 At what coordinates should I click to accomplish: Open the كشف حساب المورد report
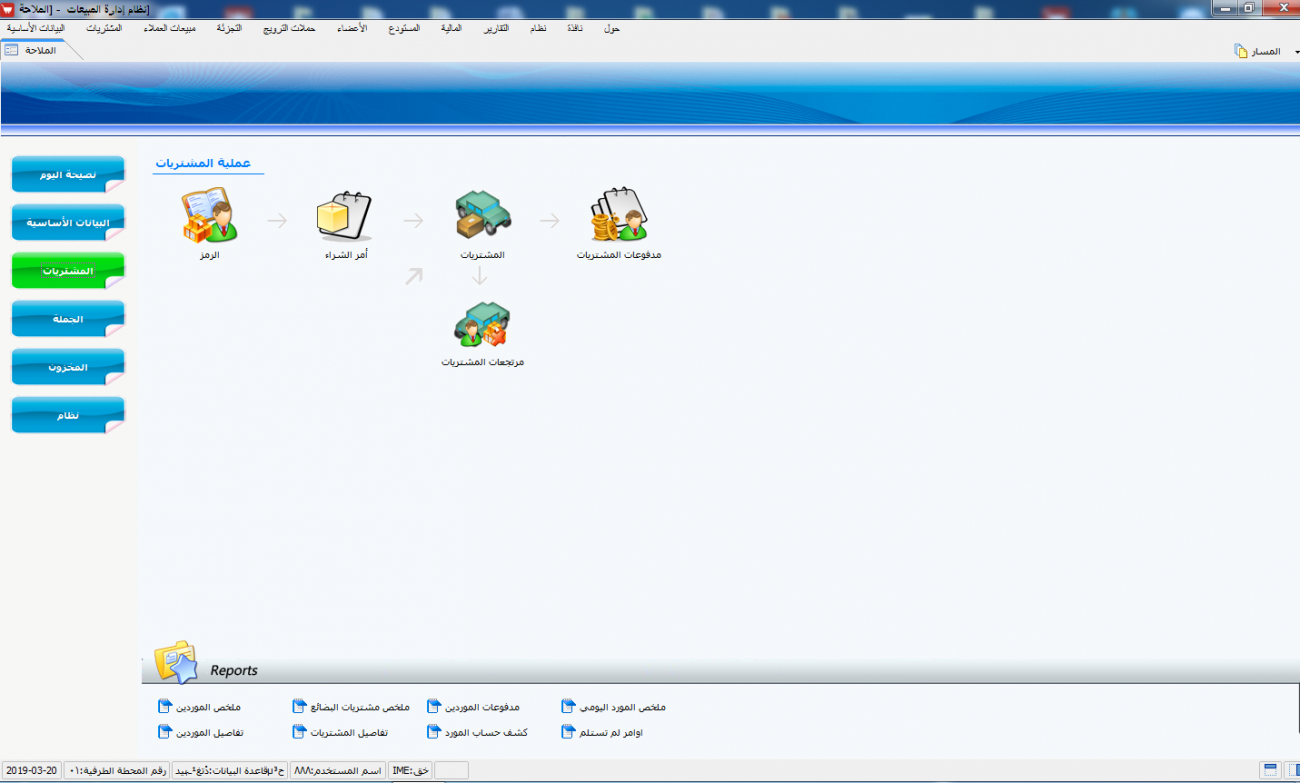tap(477, 733)
